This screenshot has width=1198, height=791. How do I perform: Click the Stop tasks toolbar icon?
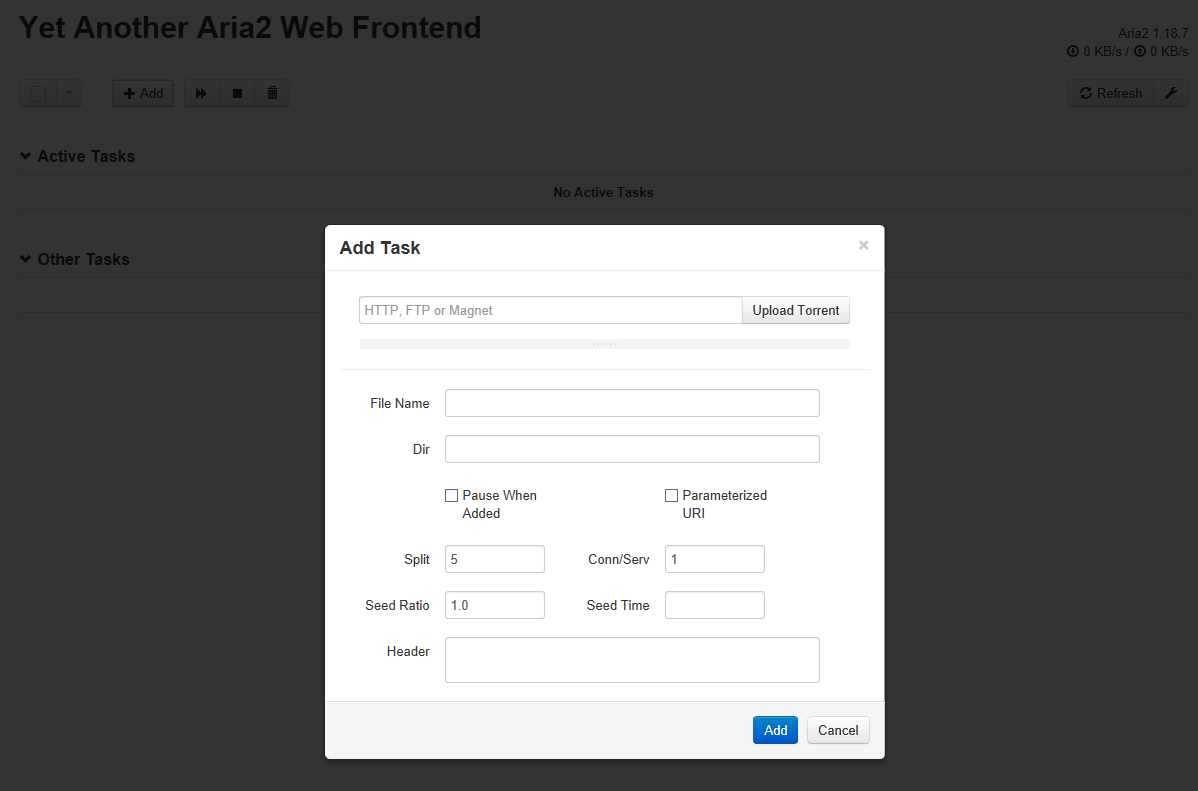(x=236, y=92)
